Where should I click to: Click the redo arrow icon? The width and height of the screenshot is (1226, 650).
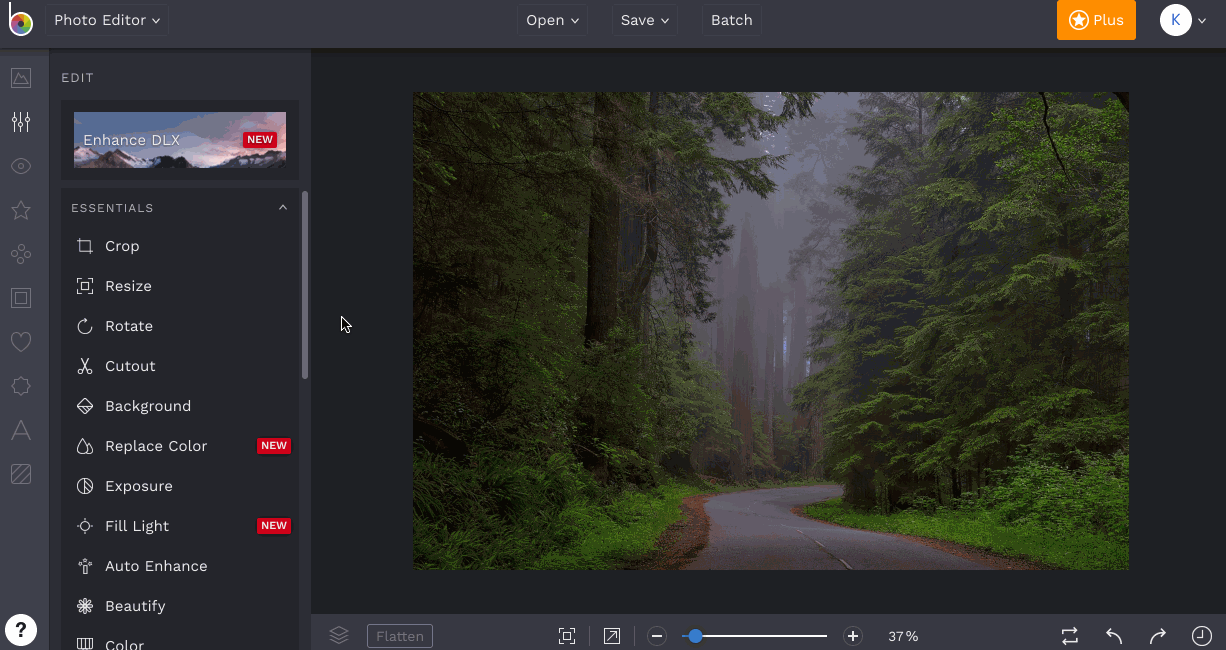[1158, 636]
